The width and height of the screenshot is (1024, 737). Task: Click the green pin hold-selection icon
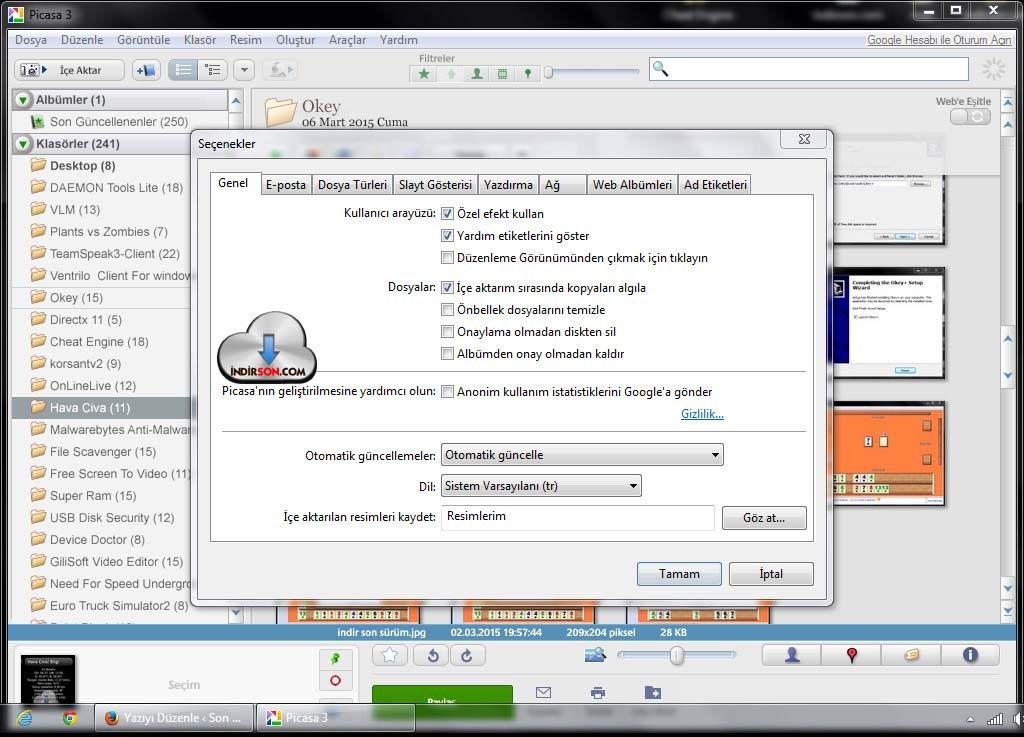(336, 659)
